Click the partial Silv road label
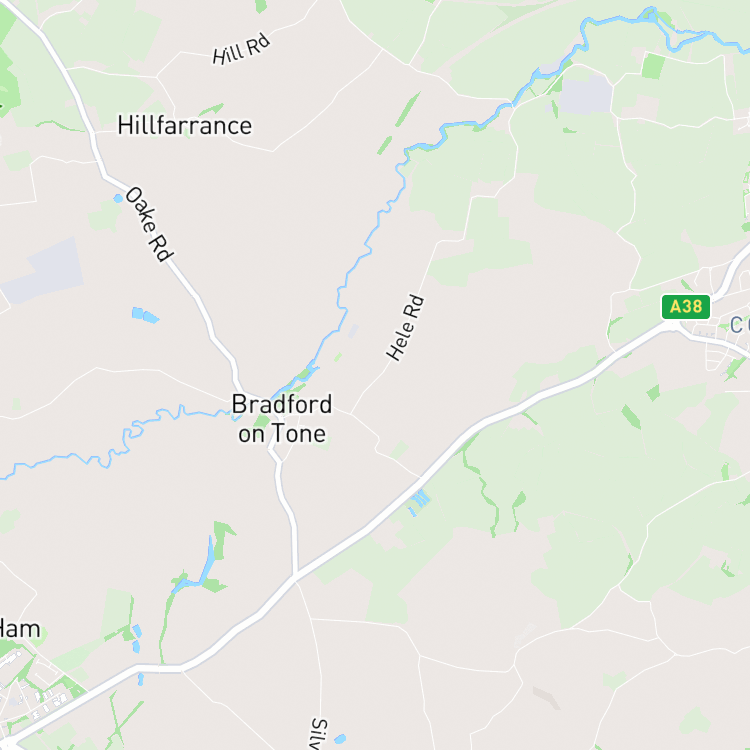Screen dimensions: 750x750 pyautogui.click(x=319, y=734)
